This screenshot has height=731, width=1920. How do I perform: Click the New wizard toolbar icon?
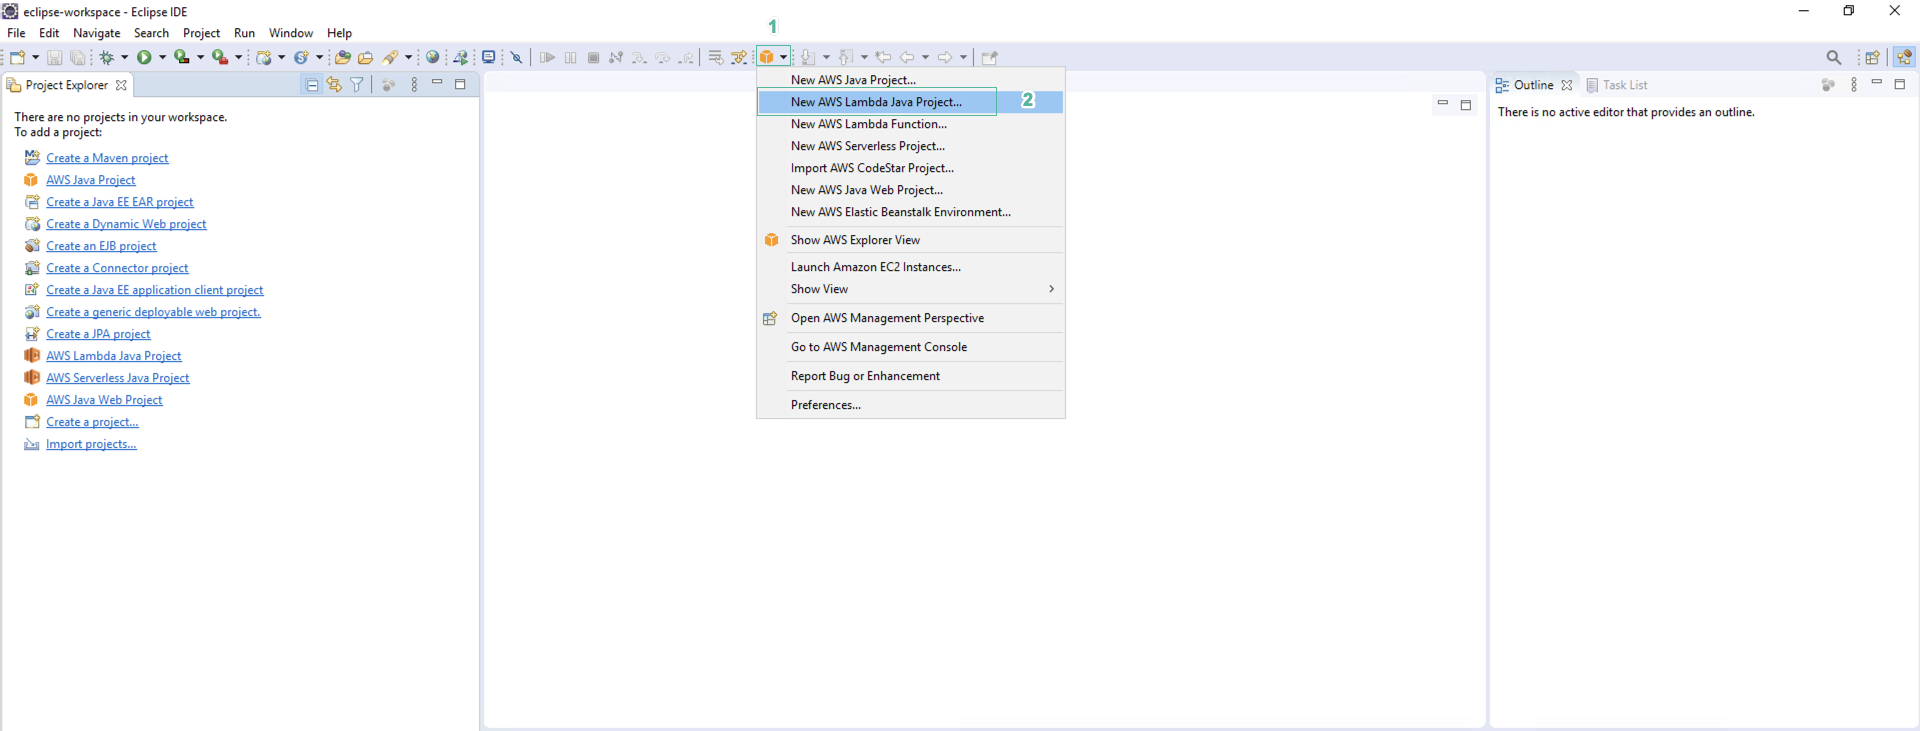(18, 57)
